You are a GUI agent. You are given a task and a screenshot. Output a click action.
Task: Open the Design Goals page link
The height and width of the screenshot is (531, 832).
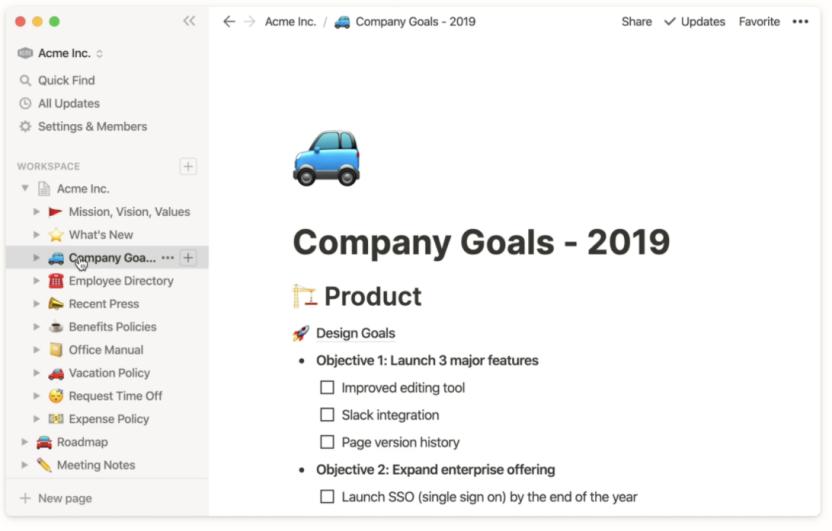[x=355, y=333]
